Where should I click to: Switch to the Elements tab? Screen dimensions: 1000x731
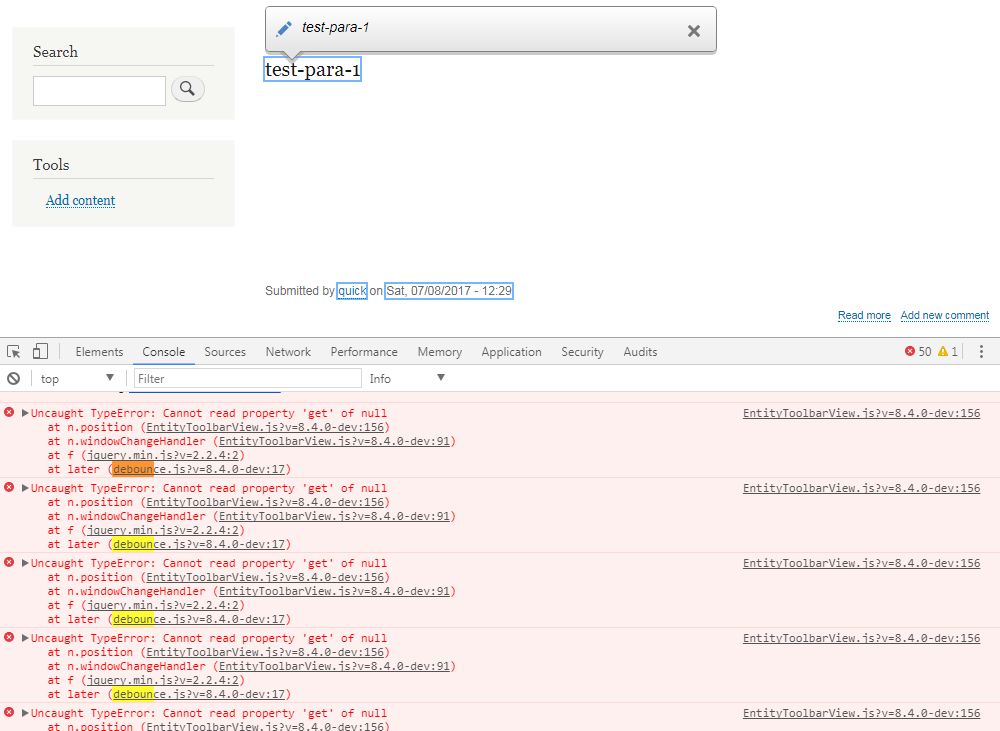click(x=99, y=351)
